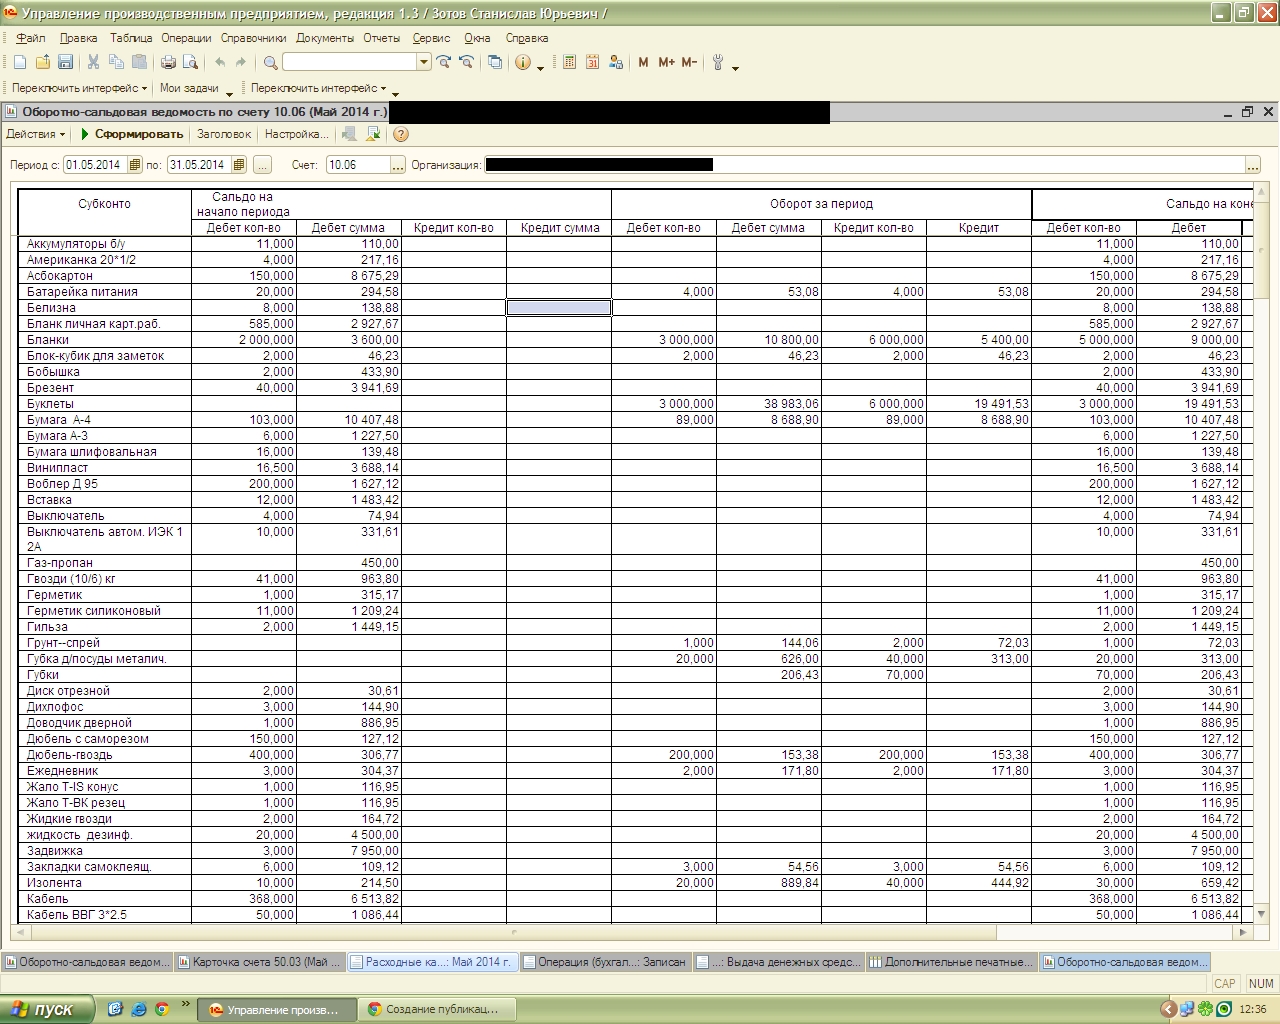Click the Save diskette icon
Image resolution: width=1280 pixels, height=1024 pixels.
[x=65, y=62]
